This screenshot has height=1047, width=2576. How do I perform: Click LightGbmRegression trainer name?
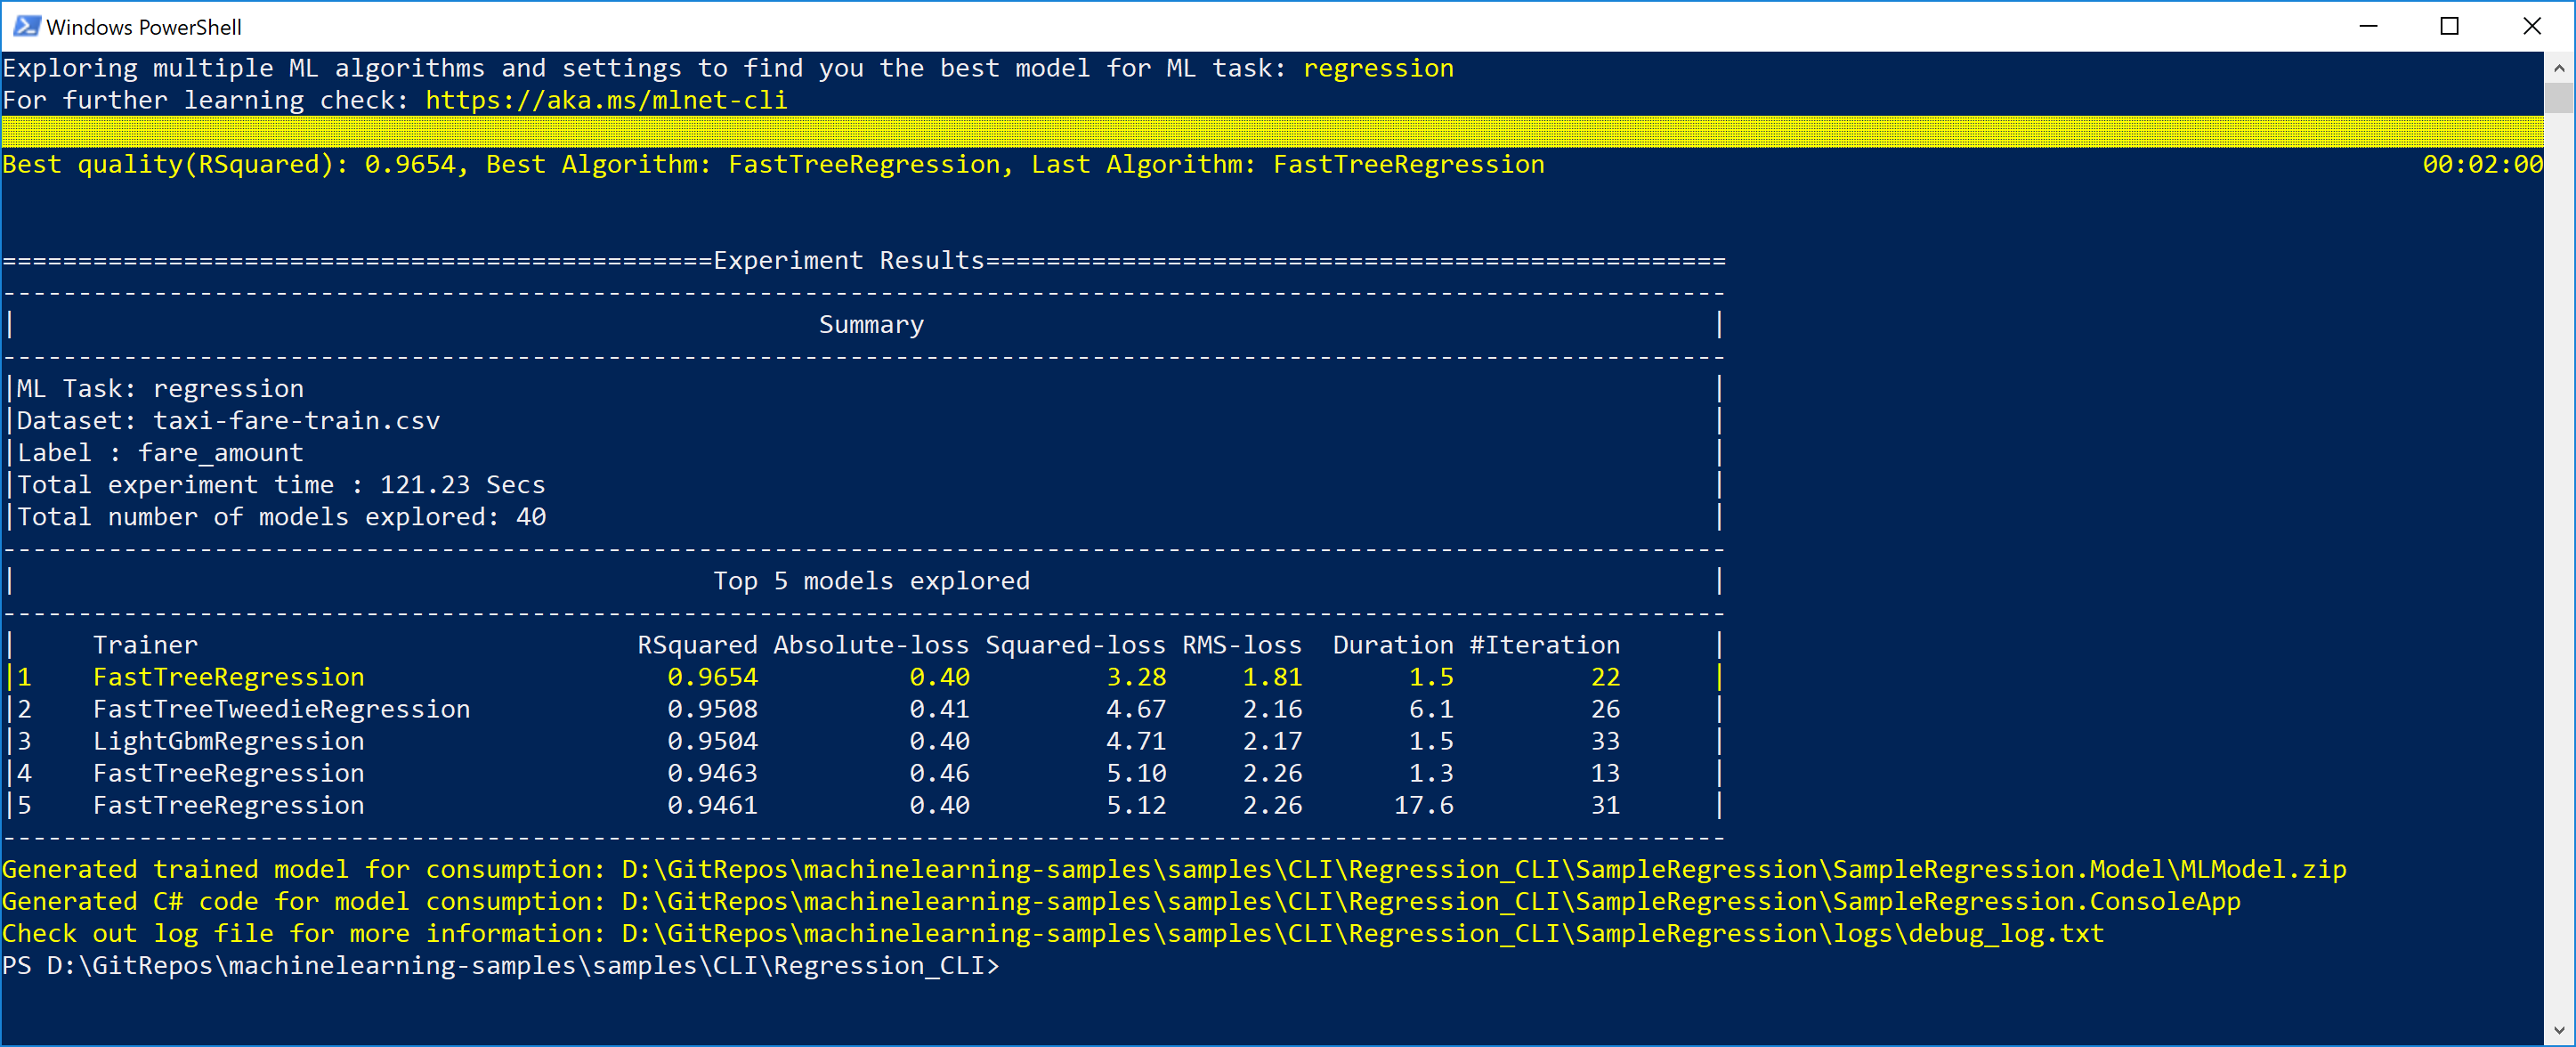(x=228, y=741)
